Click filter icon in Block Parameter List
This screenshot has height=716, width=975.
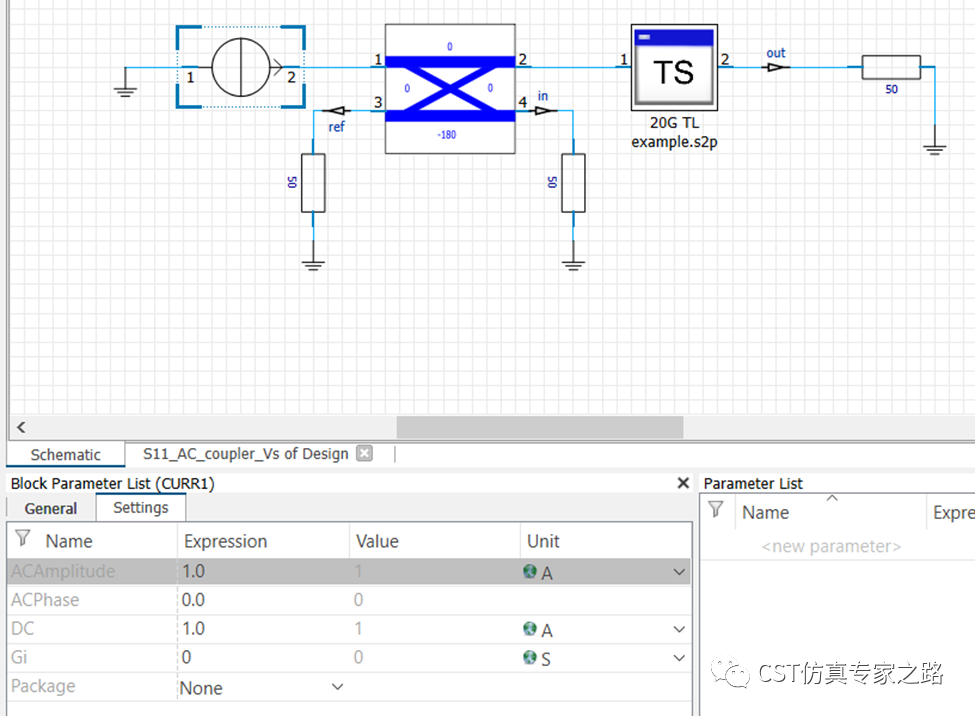[23, 538]
